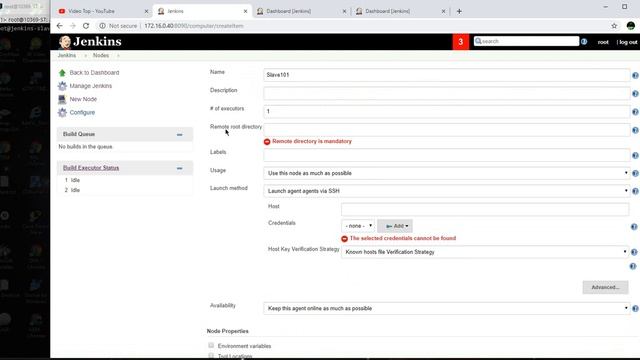Open help for Launch method
This screenshot has height=360, width=640.
click(x=635, y=191)
